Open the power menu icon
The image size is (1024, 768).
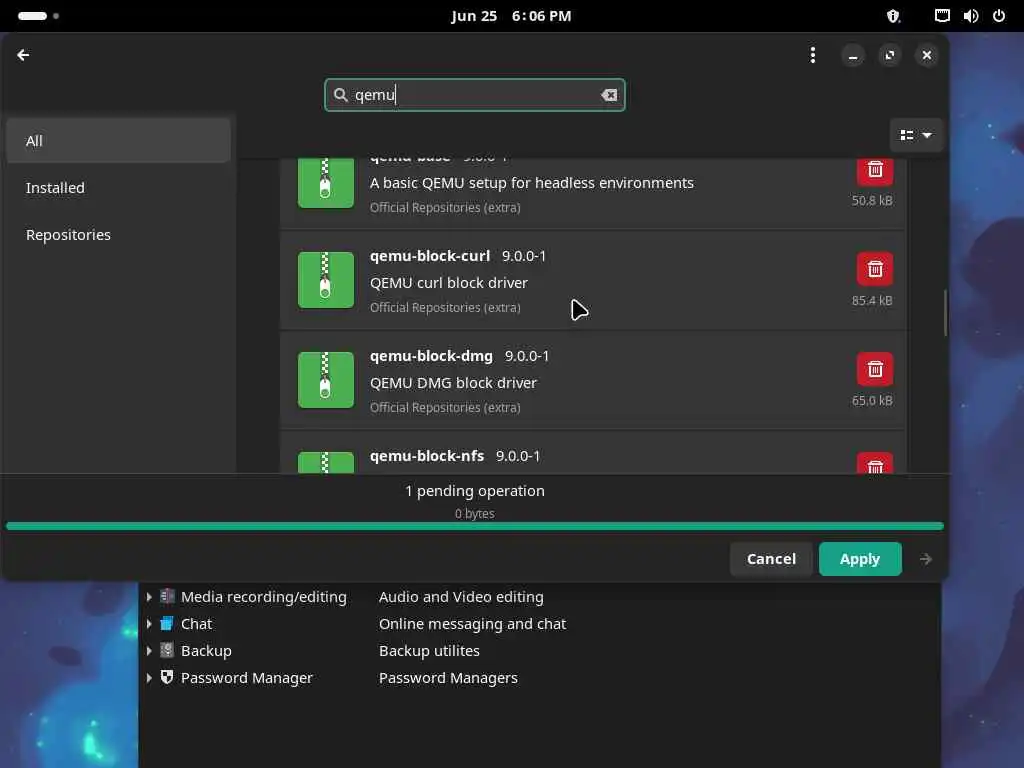tap(999, 16)
